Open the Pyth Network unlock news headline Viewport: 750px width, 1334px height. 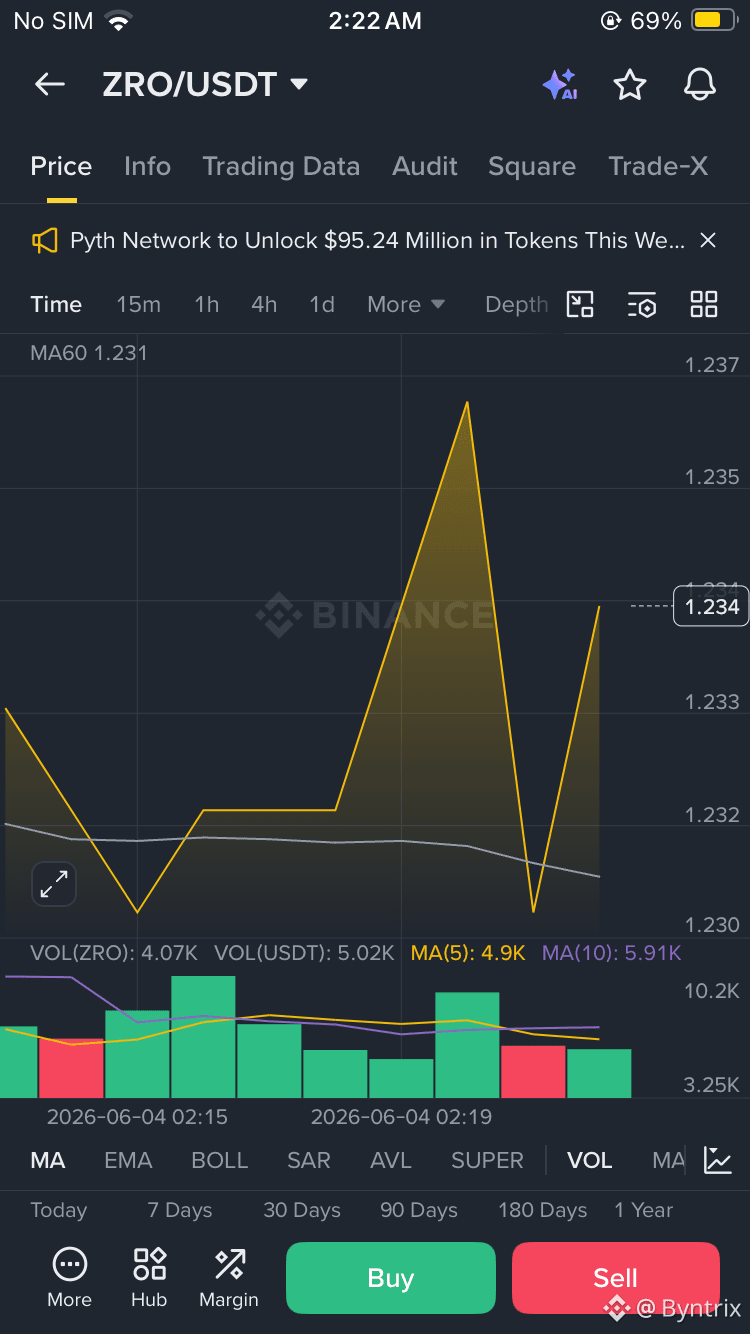click(377, 240)
